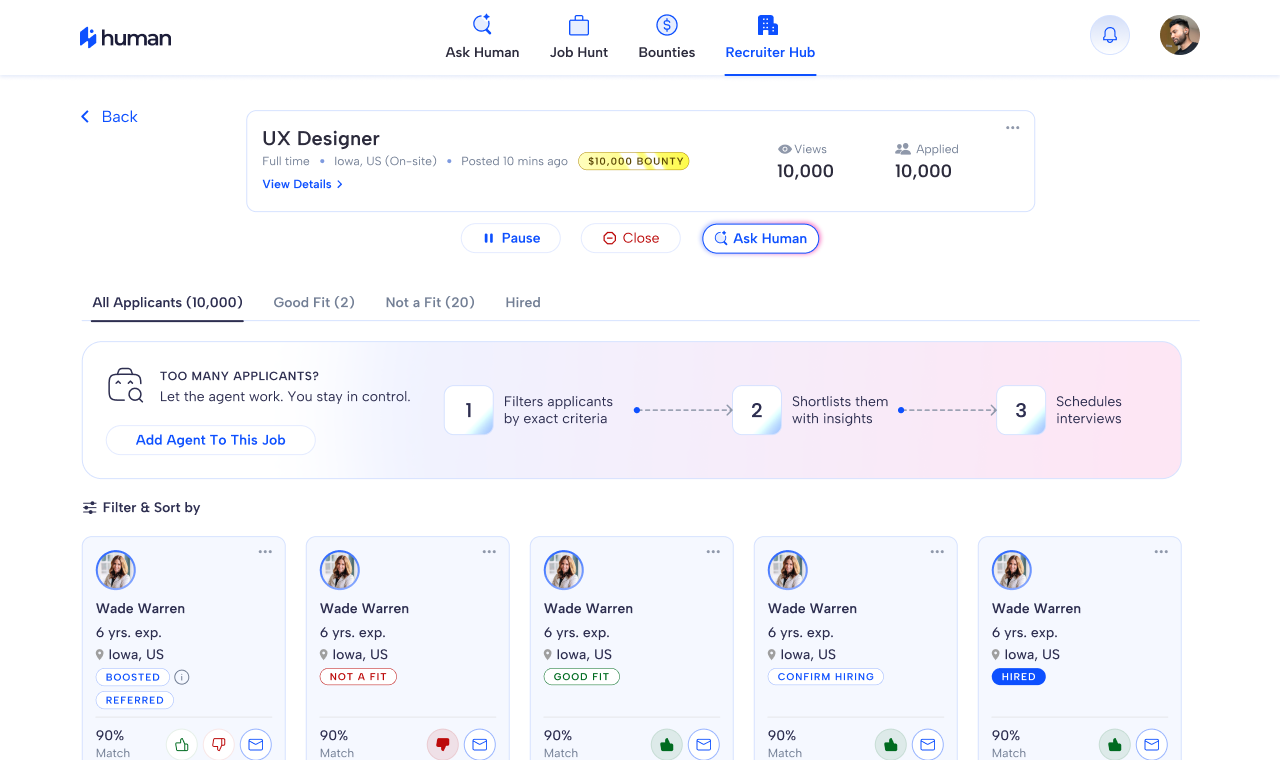Screen dimensions: 1280x760
Task: Click the Filter & Sort sliders icon
Action: tap(88, 507)
